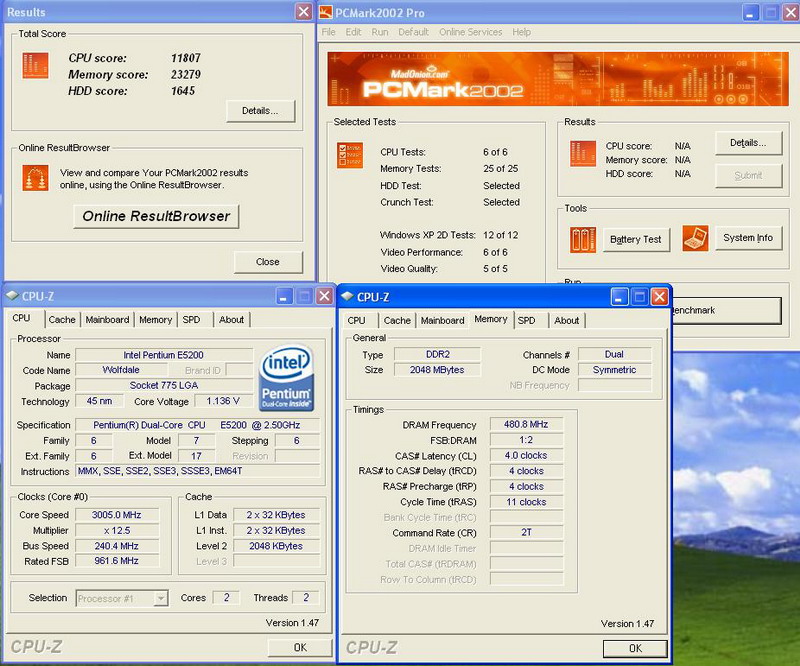Start the Battery Test

point(635,239)
